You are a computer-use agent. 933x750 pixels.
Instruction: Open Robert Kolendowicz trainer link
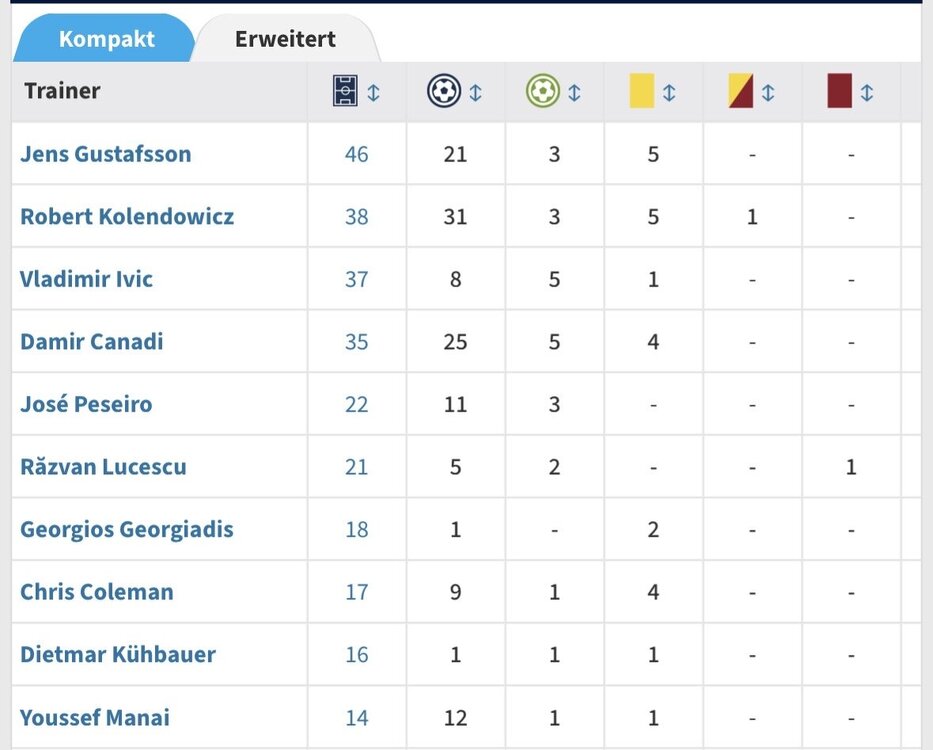pyautogui.click(x=127, y=217)
